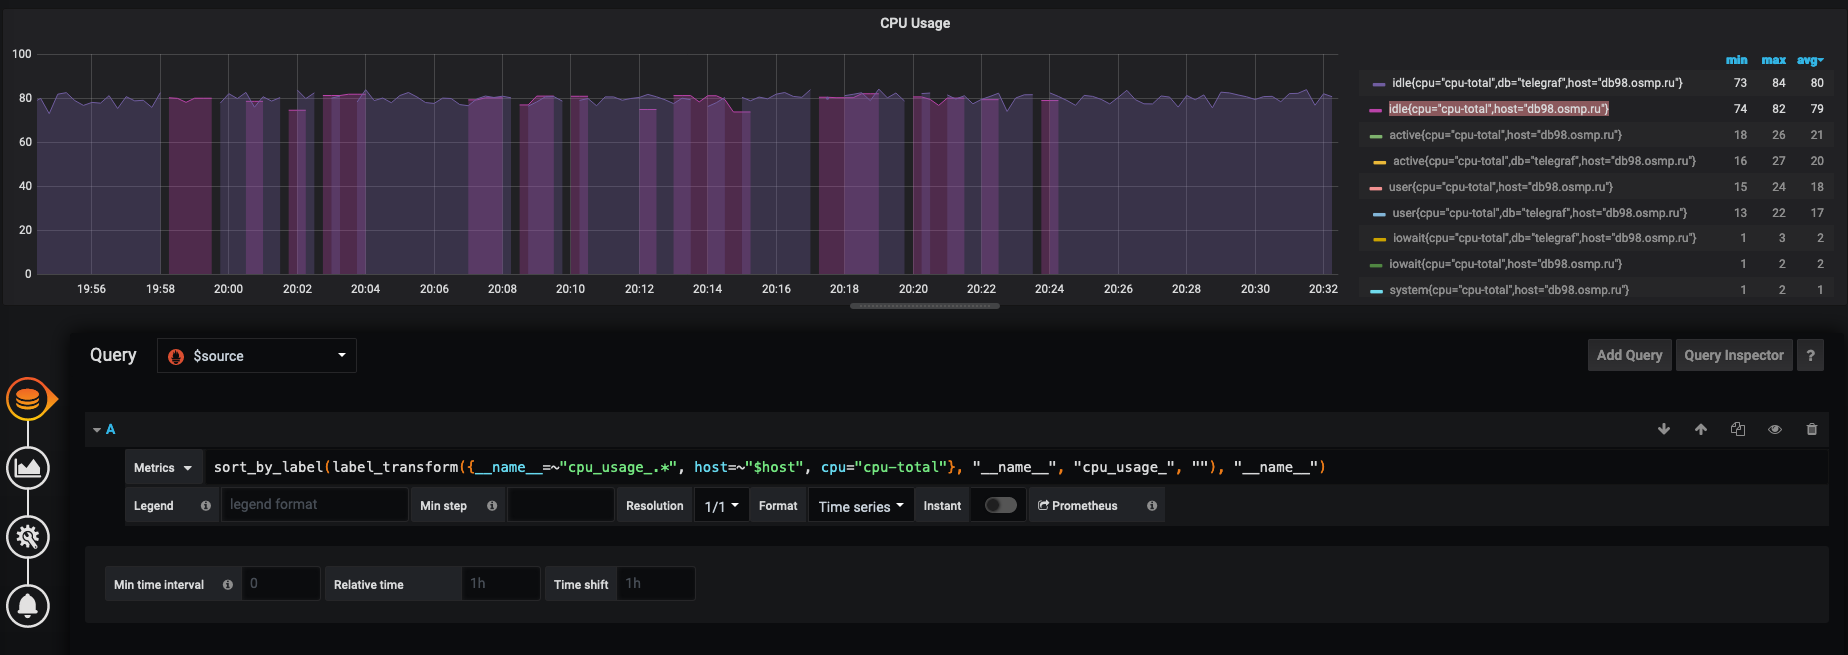Screen dimensions: 1848x655
Task: Click the PromQL query expression editor
Action: 1016,467
